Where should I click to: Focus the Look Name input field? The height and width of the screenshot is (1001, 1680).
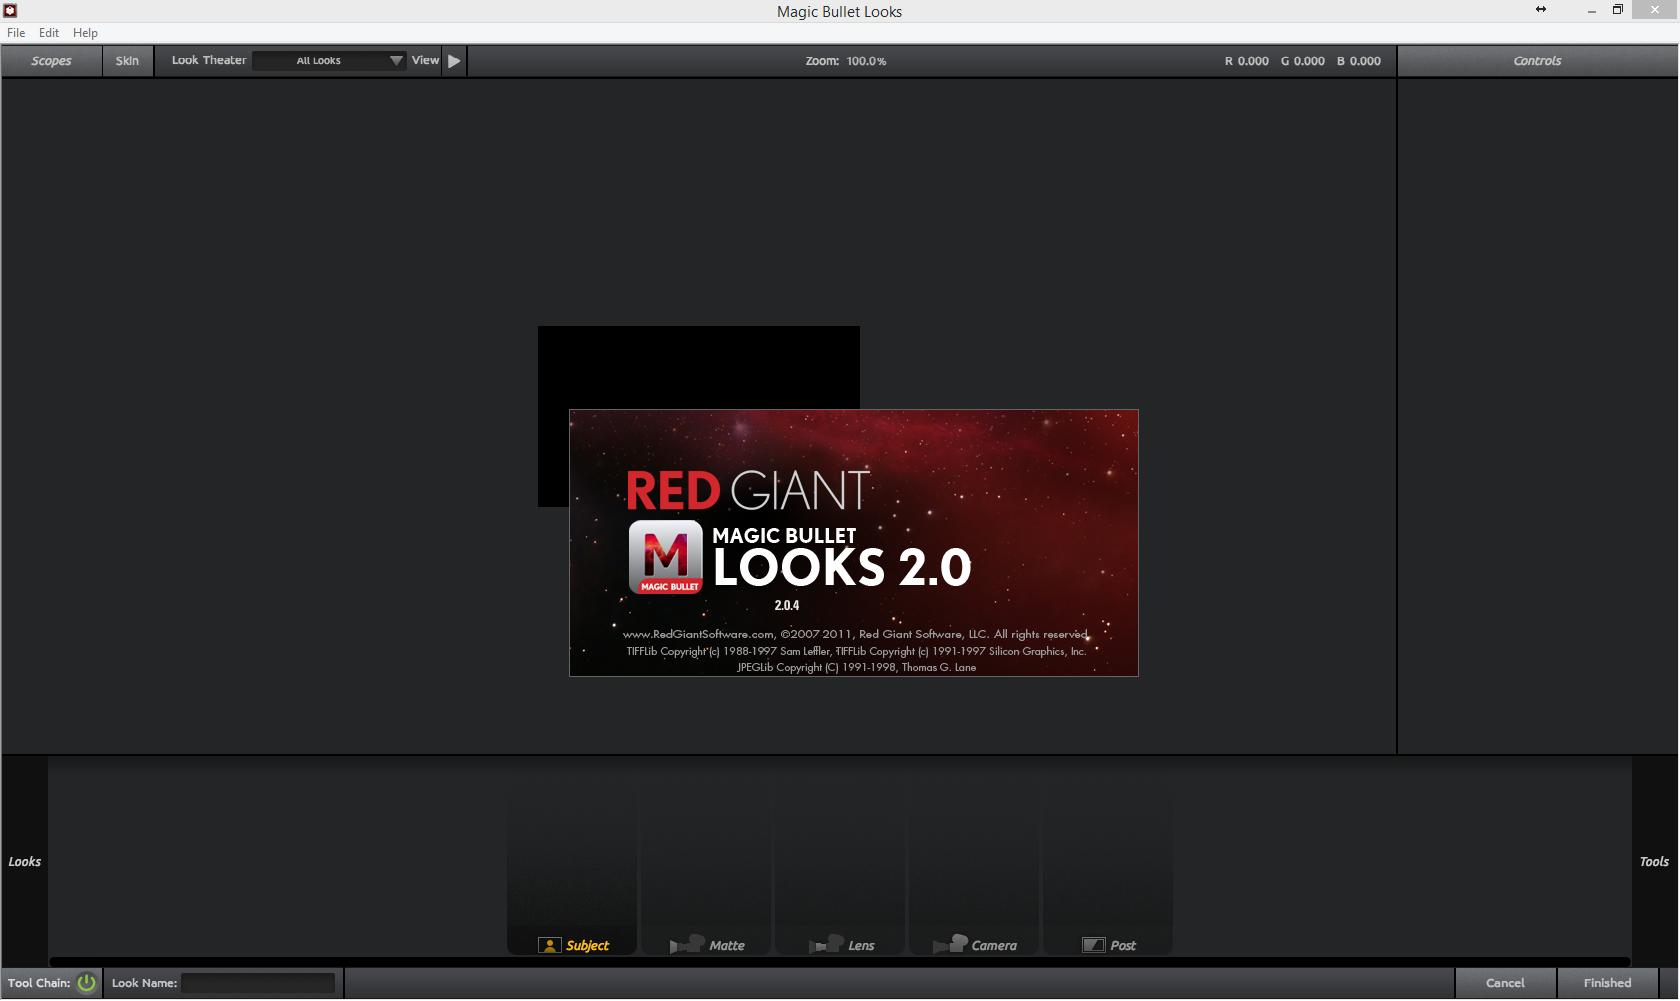coord(258,983)
